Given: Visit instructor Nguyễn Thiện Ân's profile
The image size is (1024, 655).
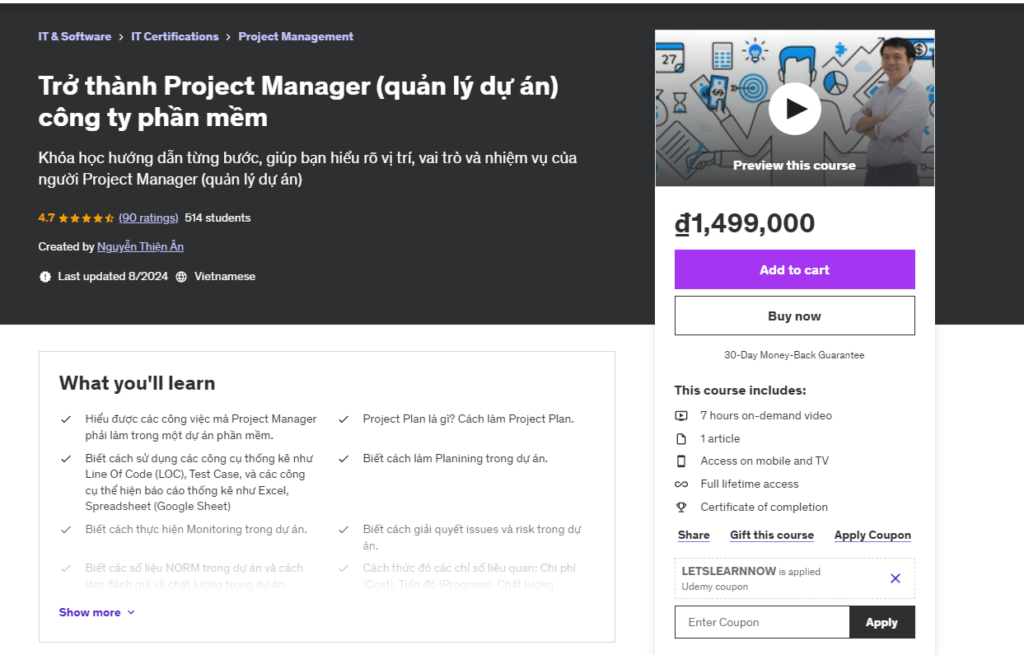Looking at the screenshot, I should (140, 246).
